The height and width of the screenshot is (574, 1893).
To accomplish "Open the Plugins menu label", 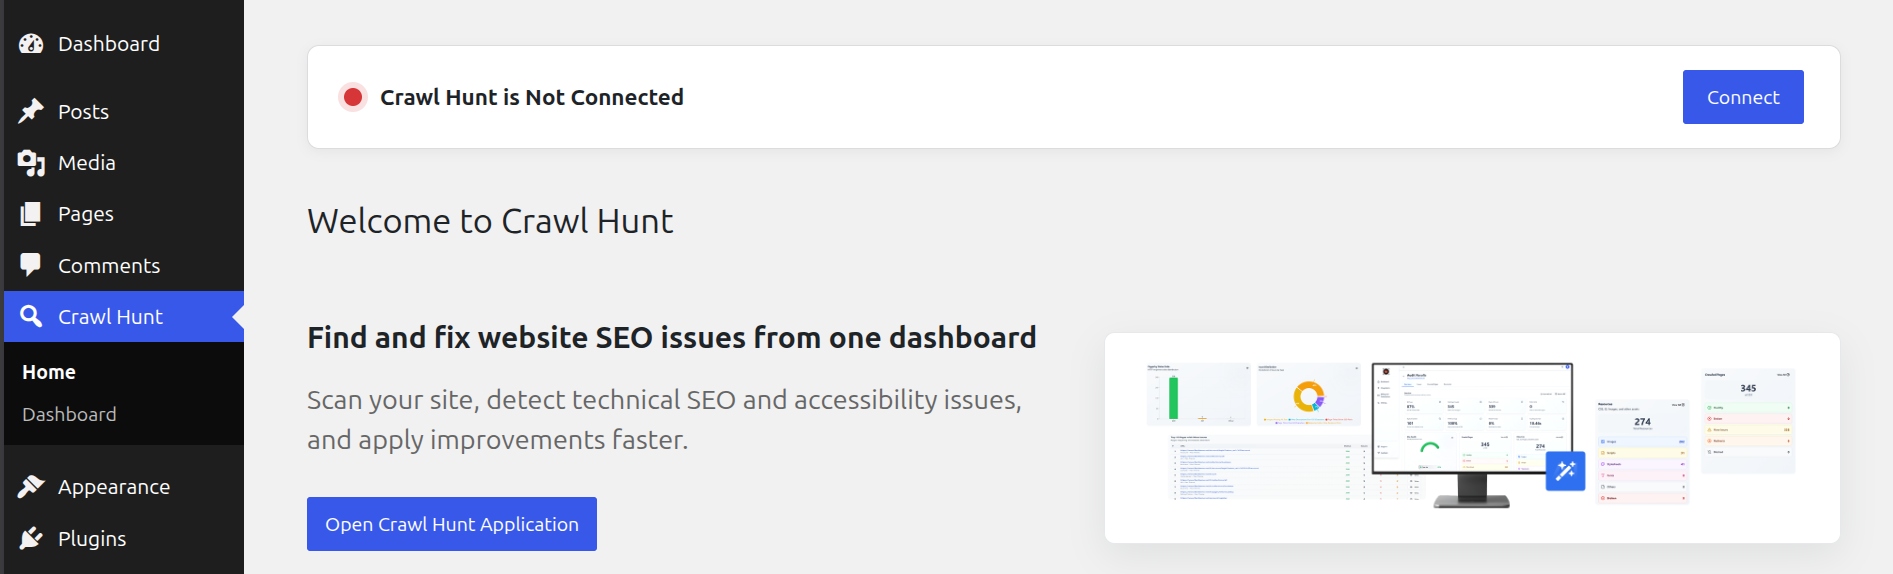I will click(92, 539).
